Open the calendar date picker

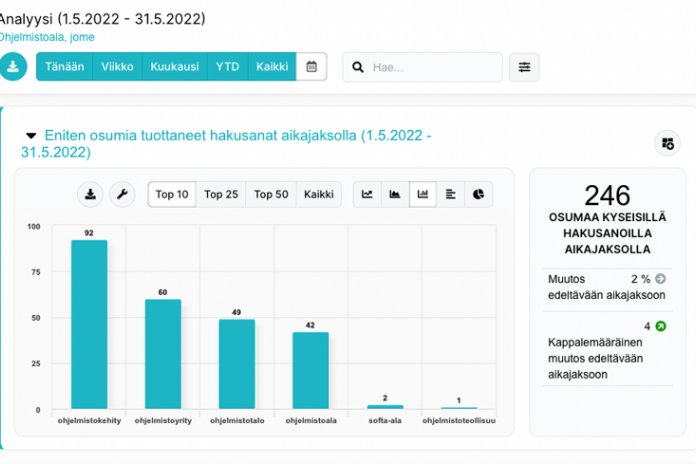click(311, 67)
